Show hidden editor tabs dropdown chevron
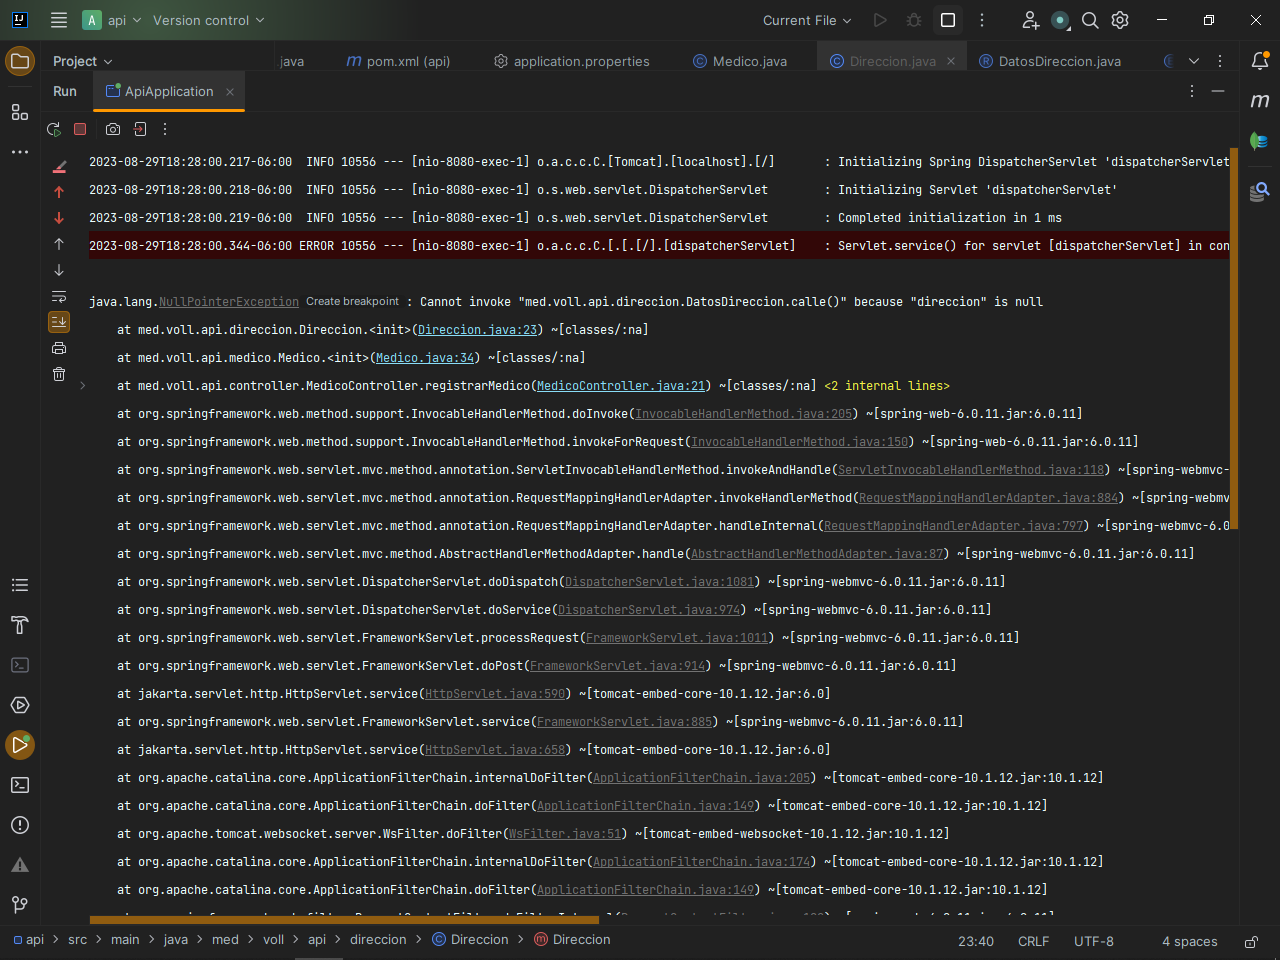 [1194, 61]
